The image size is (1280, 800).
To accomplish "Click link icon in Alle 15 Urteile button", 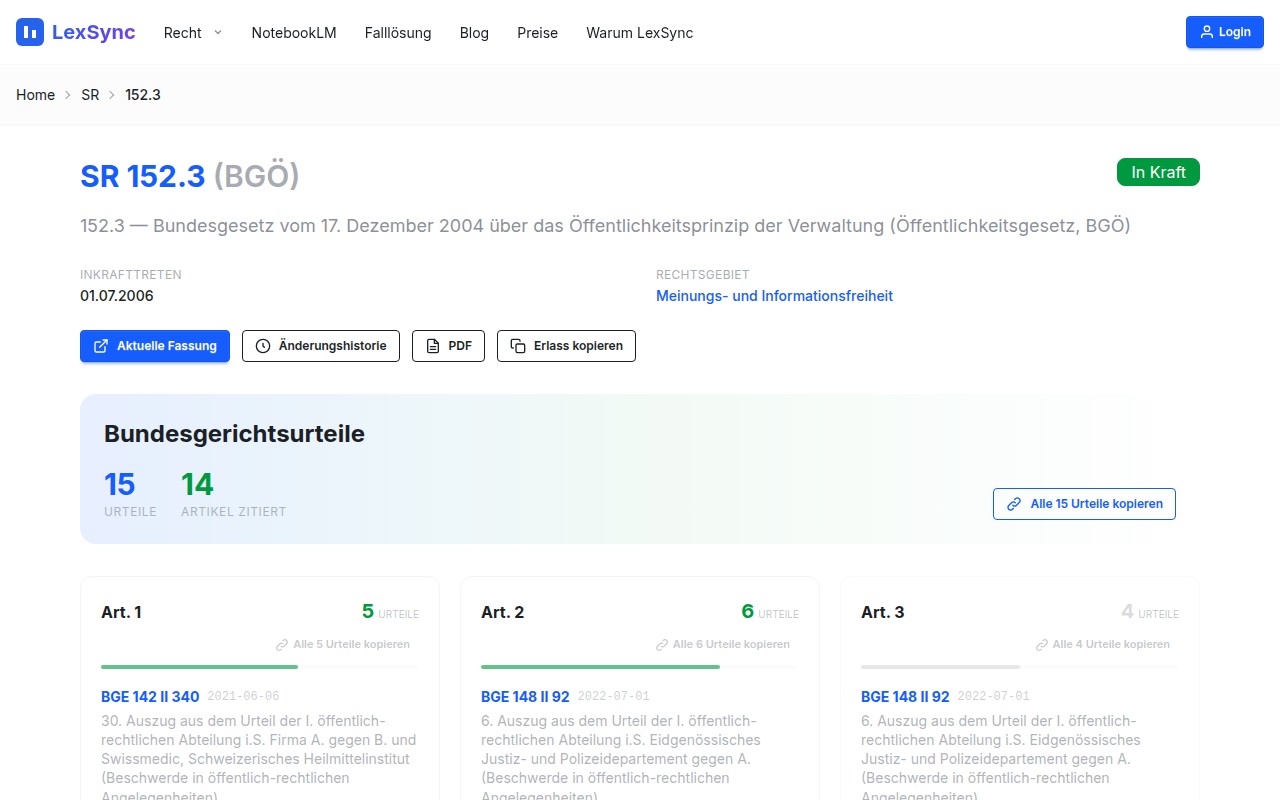I will point(1014,504).
